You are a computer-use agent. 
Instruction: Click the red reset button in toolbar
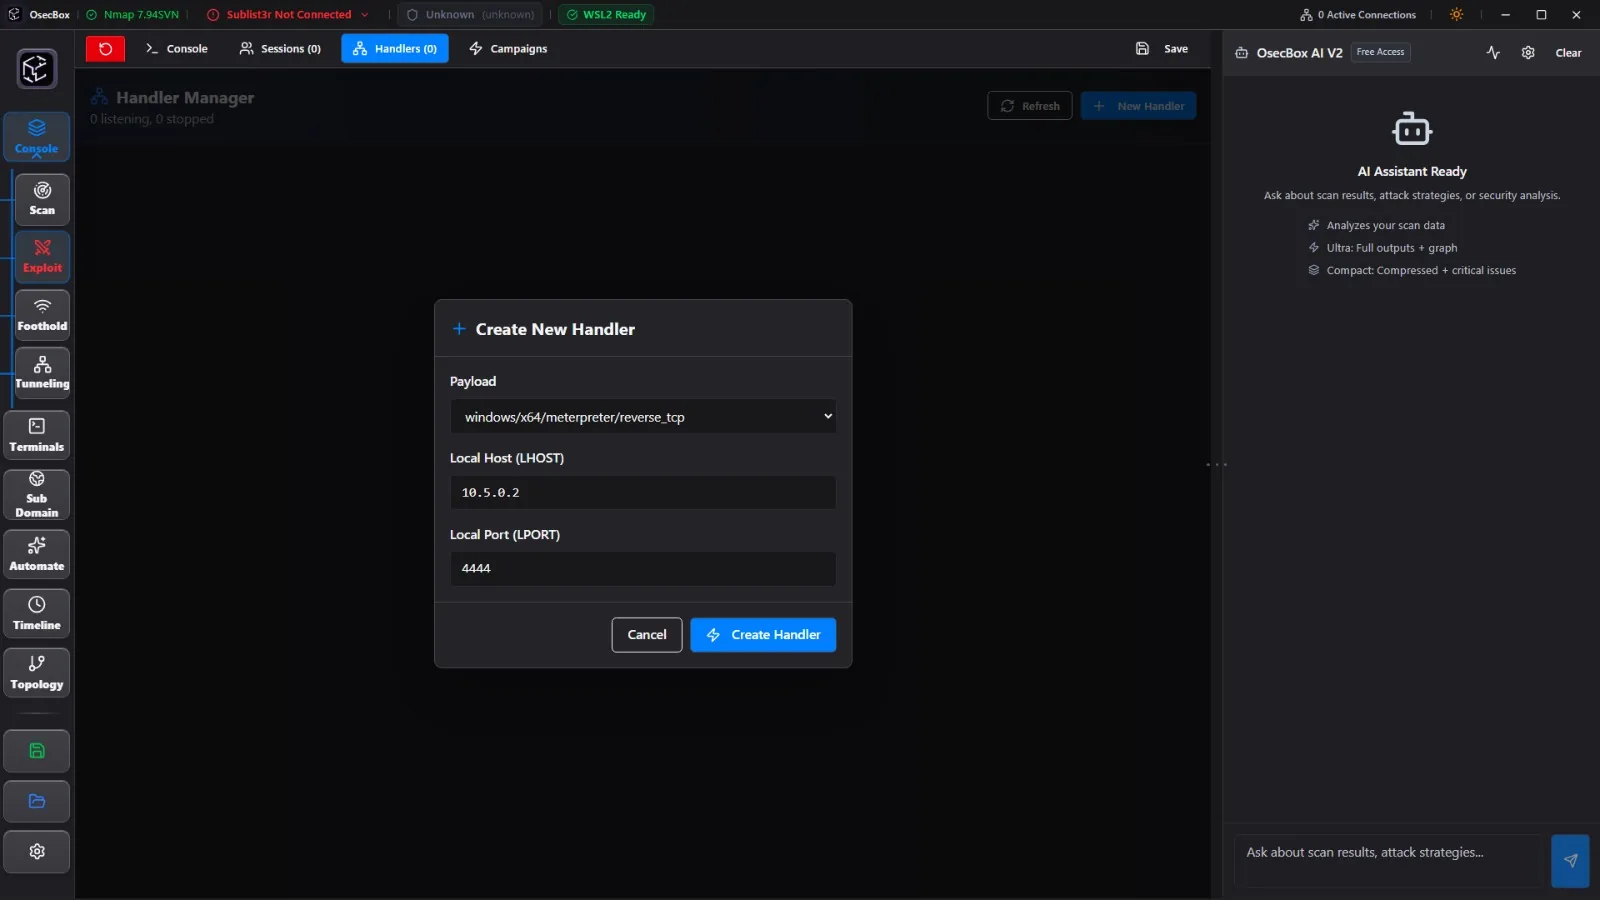105,48
